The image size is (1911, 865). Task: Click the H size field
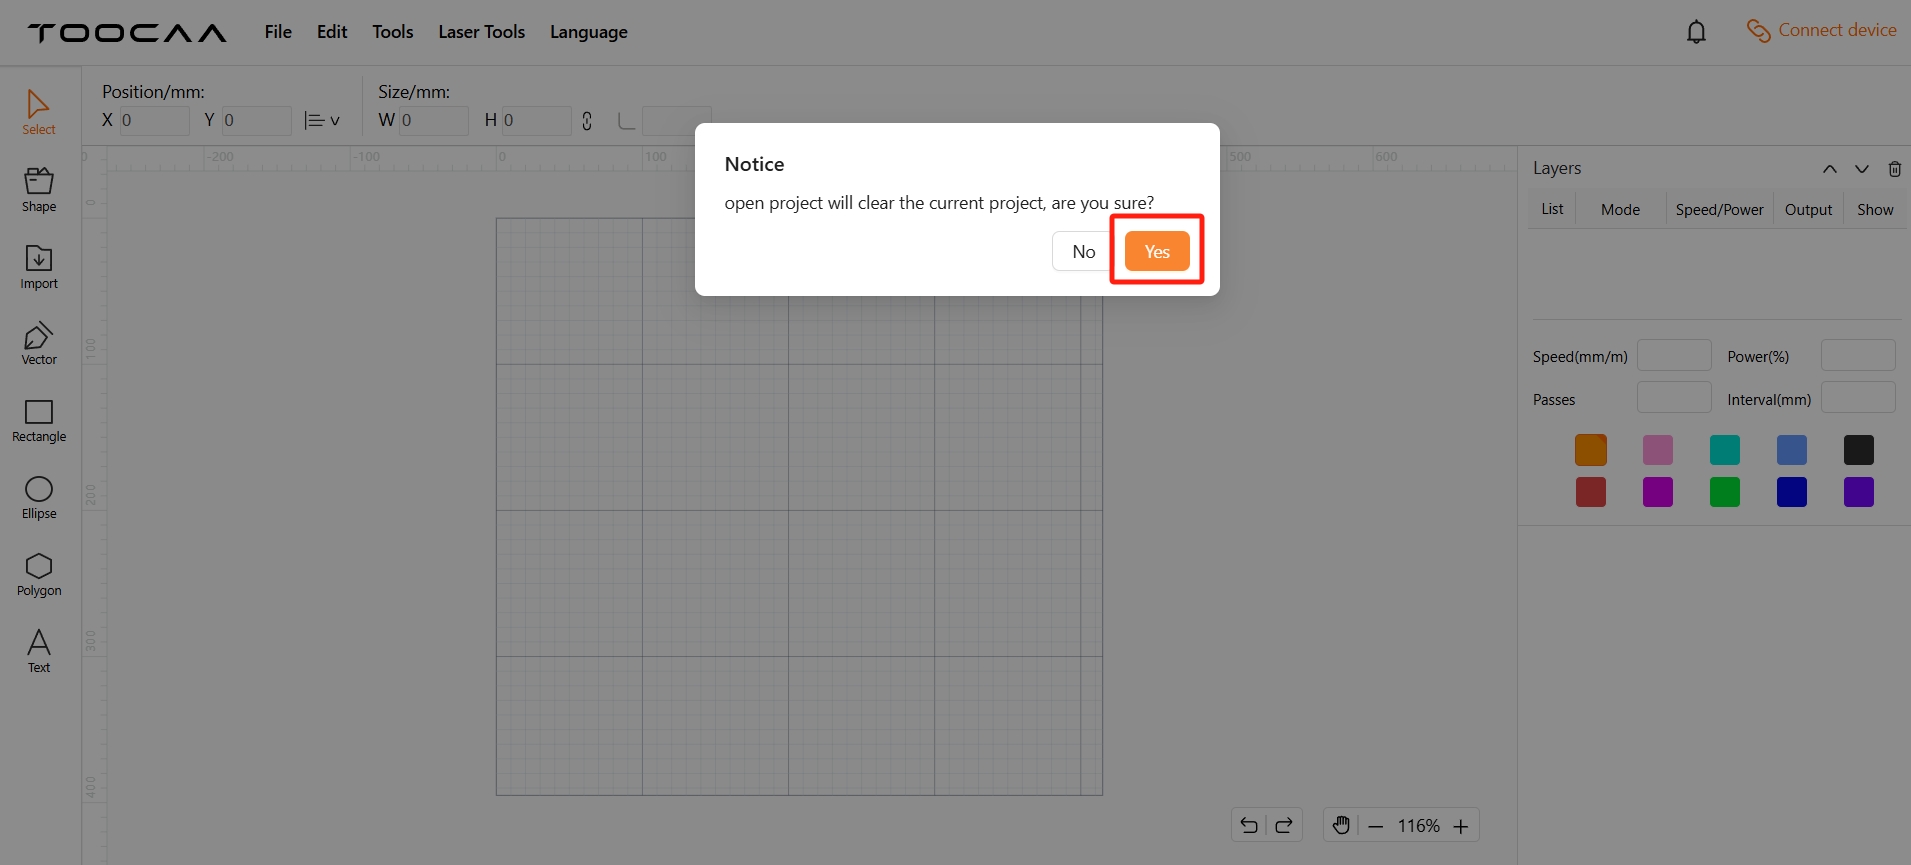coord(537,121)
